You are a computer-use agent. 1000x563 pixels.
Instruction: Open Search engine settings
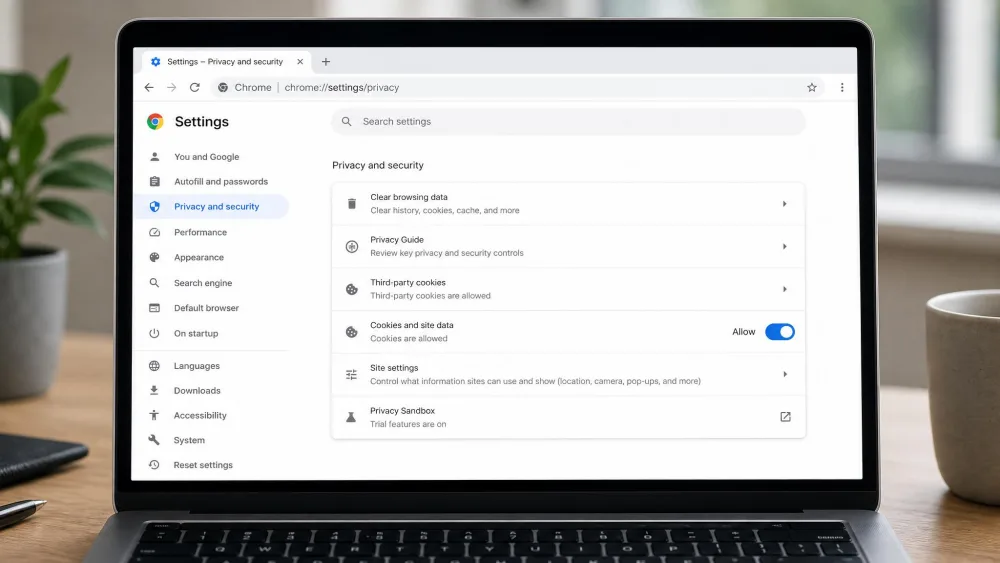click(x=203, y=282)
